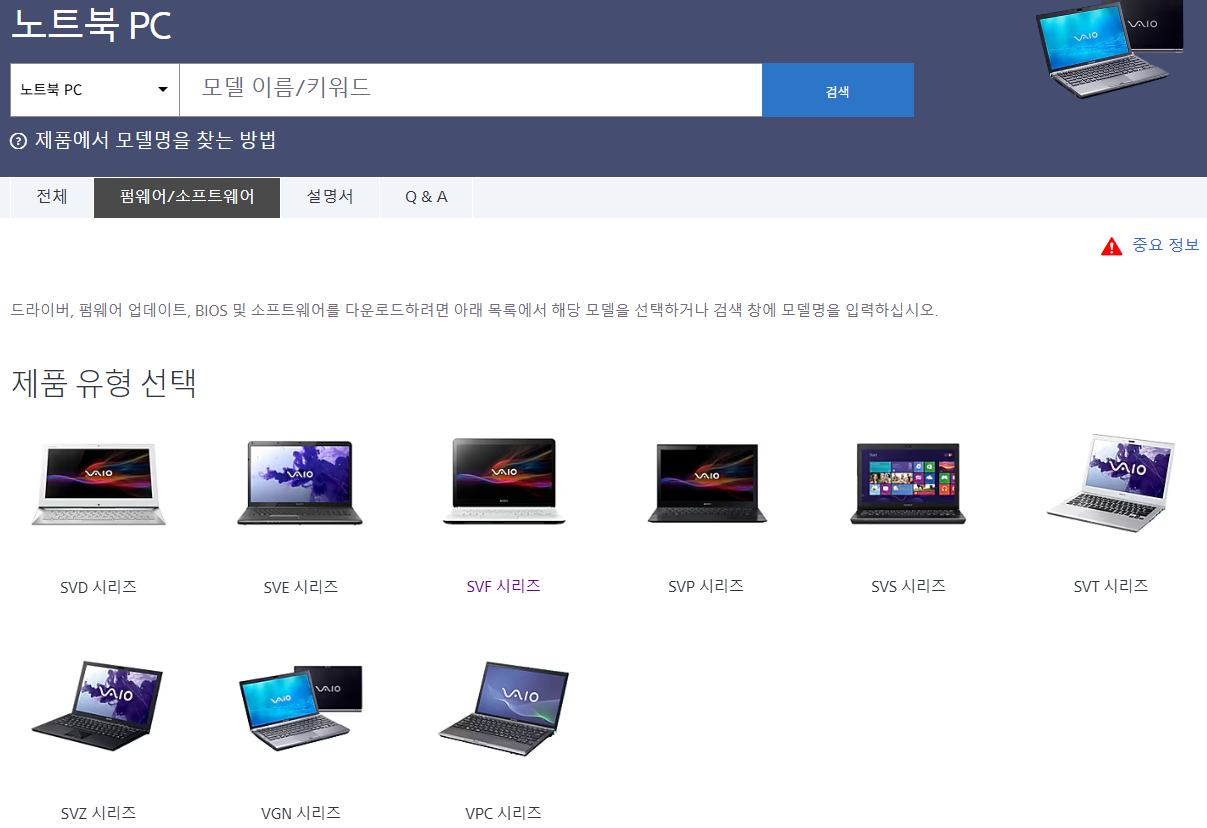Click the 모델 이름/키워드 search field
The height and width of the screenshot is (828, 1207).
(471, 90)
